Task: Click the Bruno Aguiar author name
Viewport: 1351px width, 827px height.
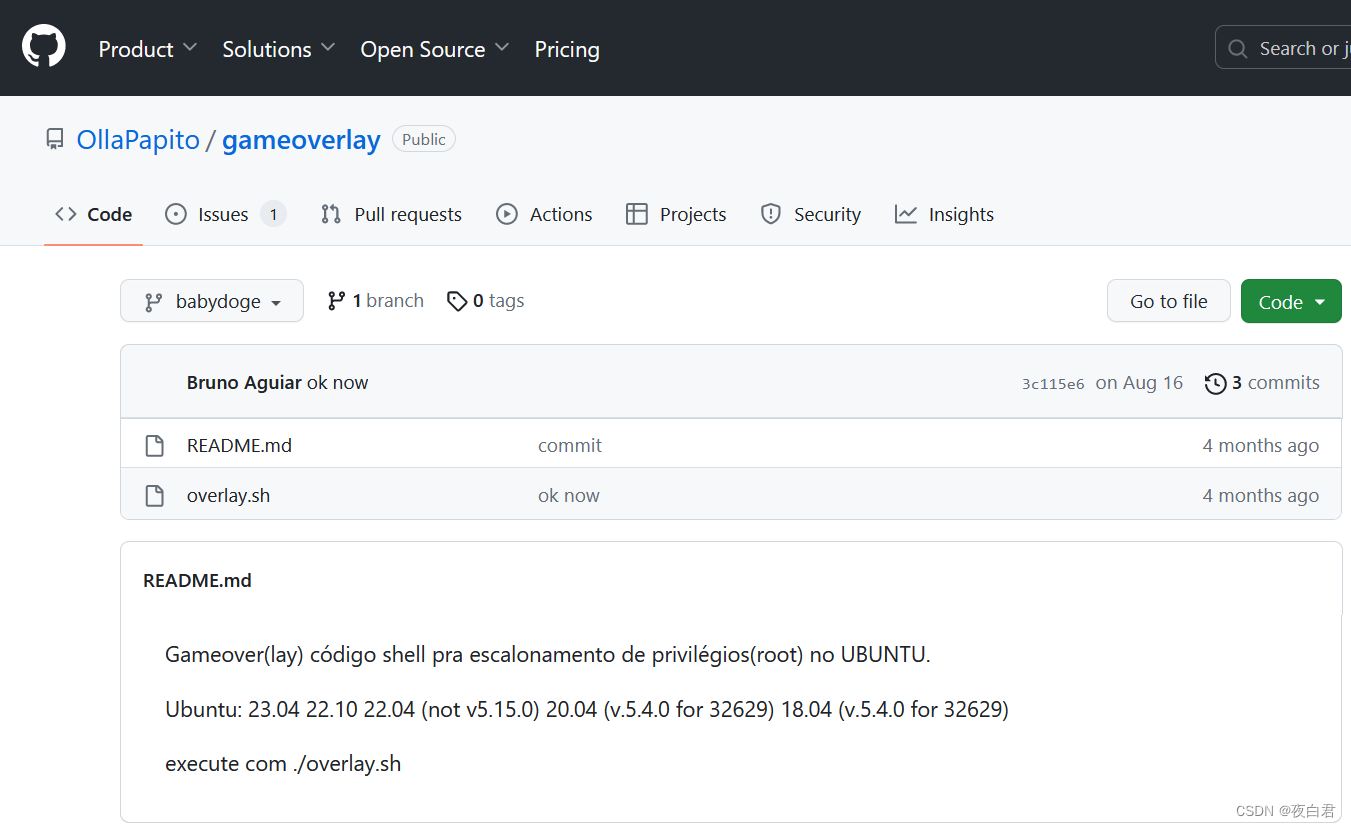Action: 244,383
